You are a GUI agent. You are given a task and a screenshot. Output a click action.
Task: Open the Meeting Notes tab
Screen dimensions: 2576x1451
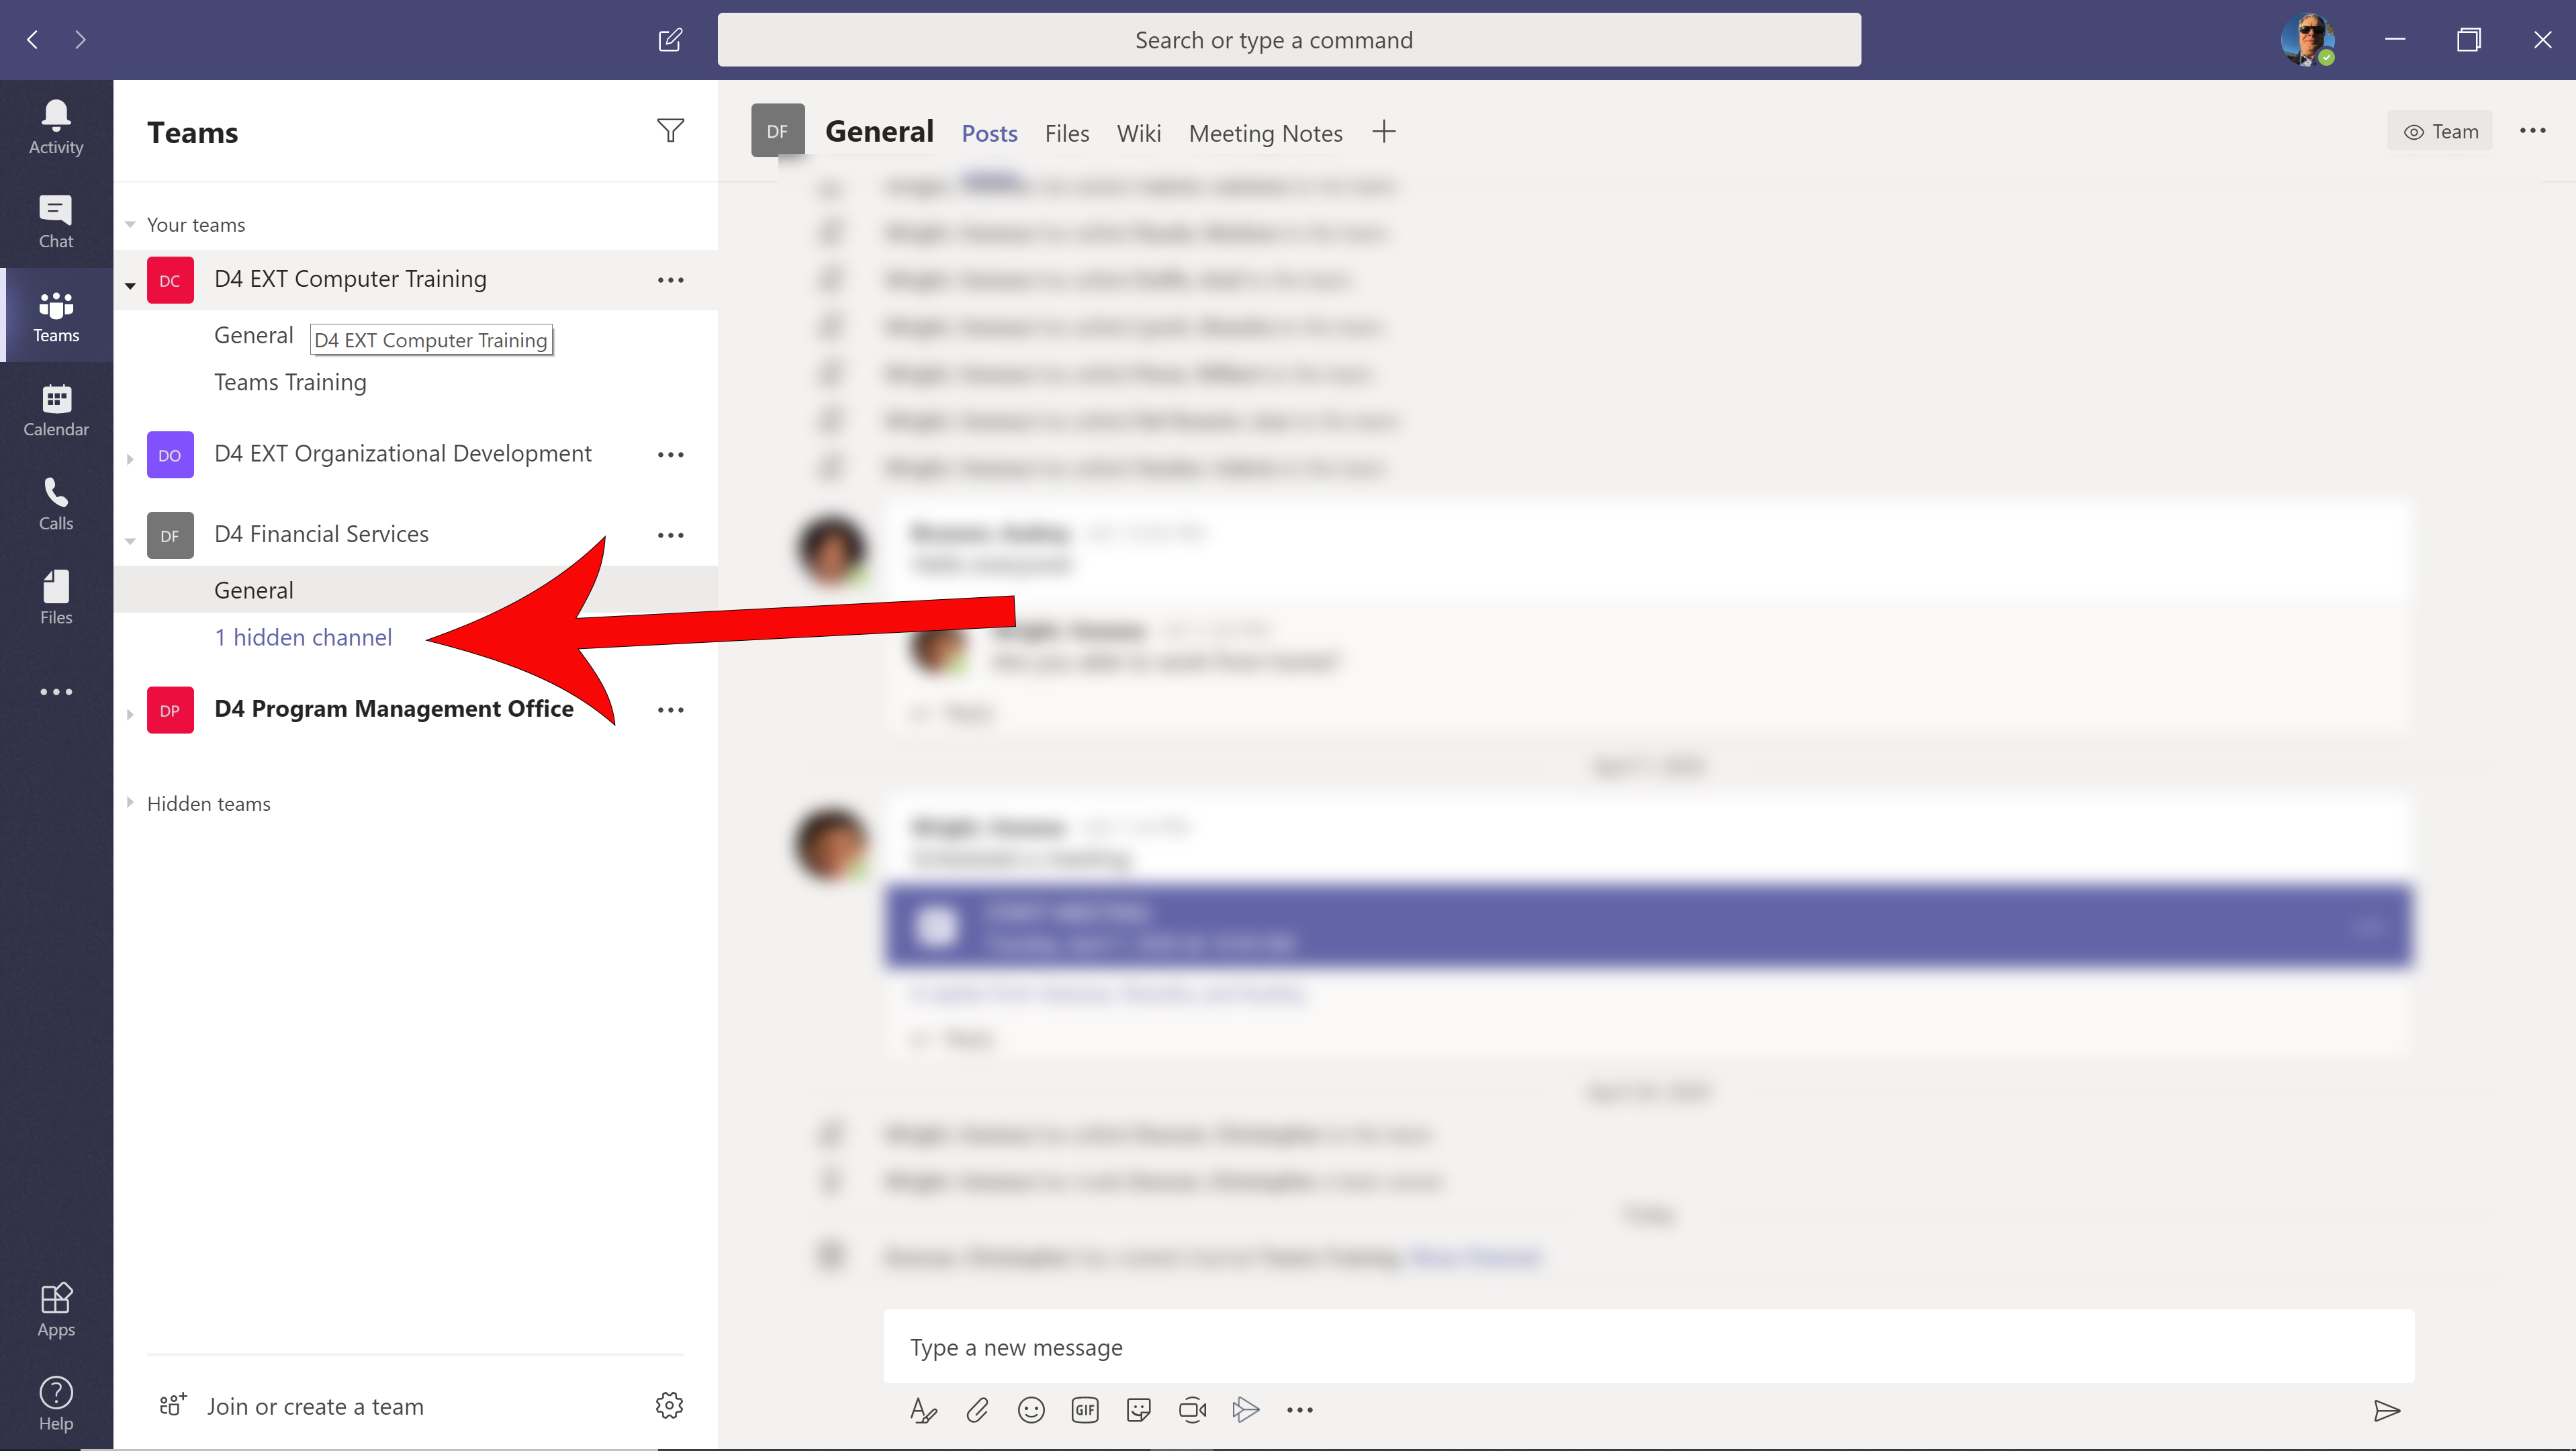[x=1265, y=133]
